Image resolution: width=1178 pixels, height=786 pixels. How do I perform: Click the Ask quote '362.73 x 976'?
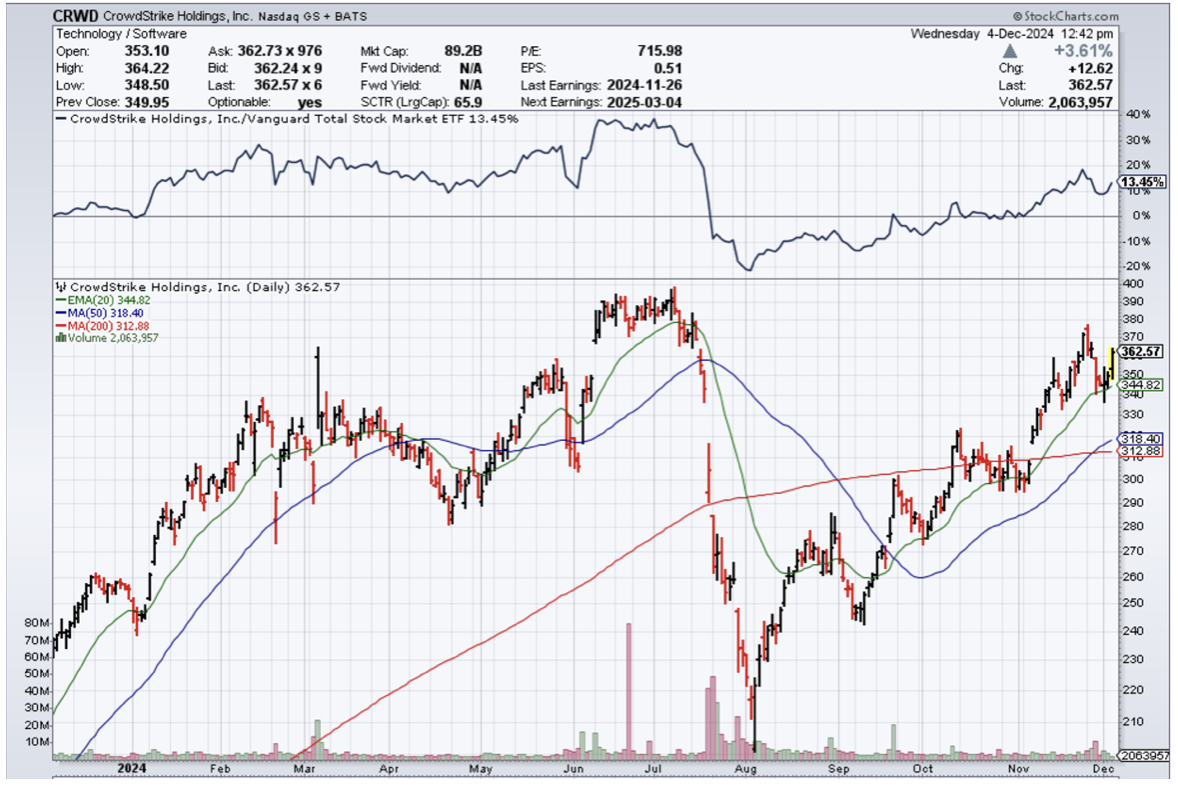[279, 51]
